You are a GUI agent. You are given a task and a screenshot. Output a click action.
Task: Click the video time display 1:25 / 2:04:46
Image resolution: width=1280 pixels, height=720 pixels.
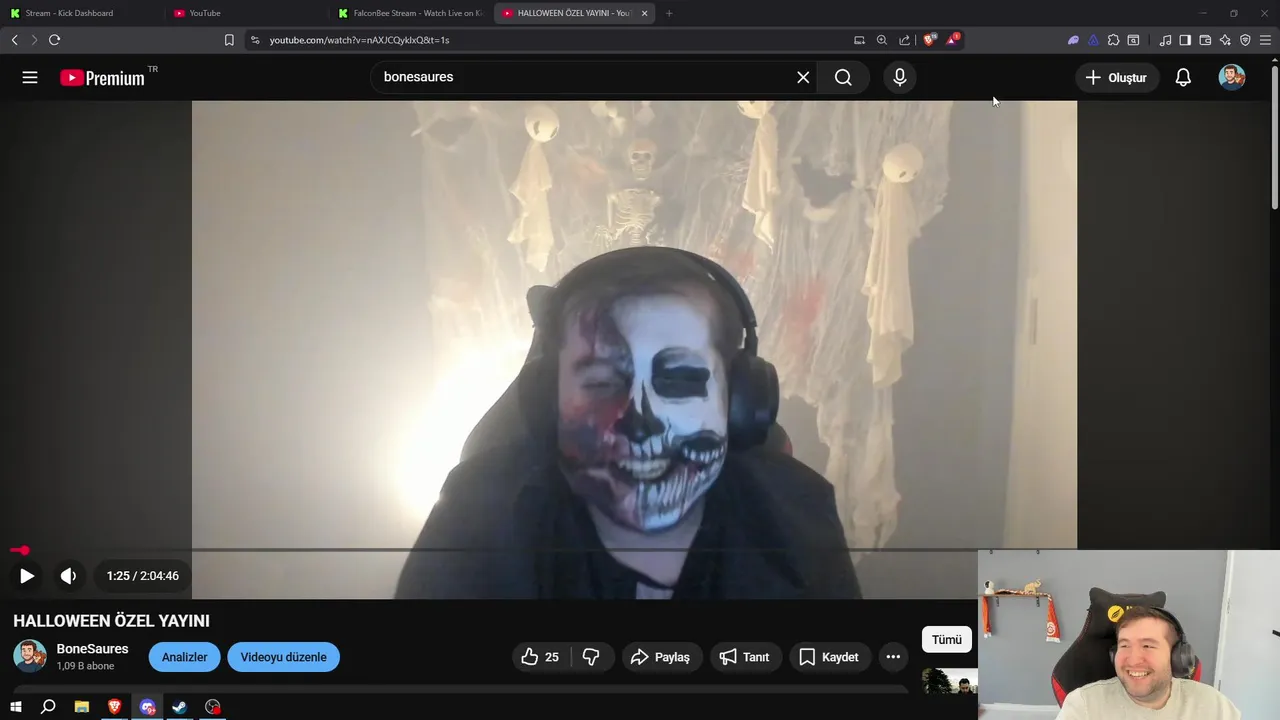[143, 576]
